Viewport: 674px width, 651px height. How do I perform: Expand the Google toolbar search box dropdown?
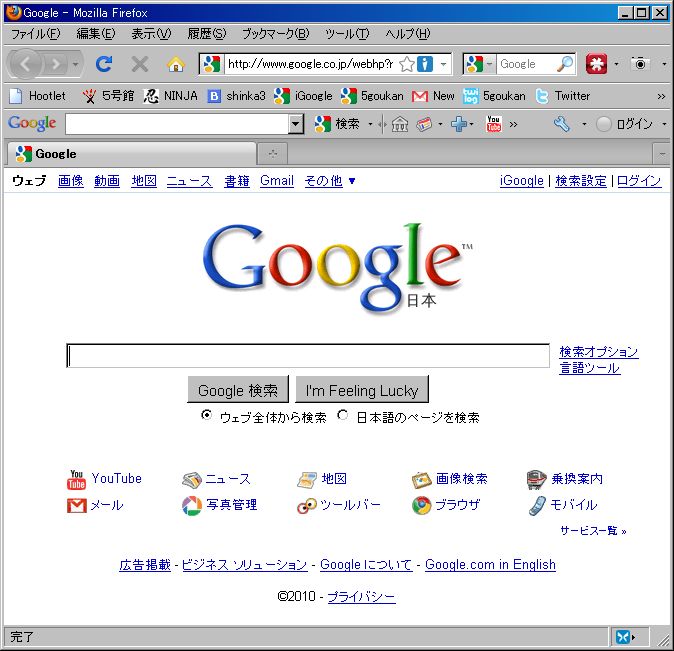click(x=295, y=124)
